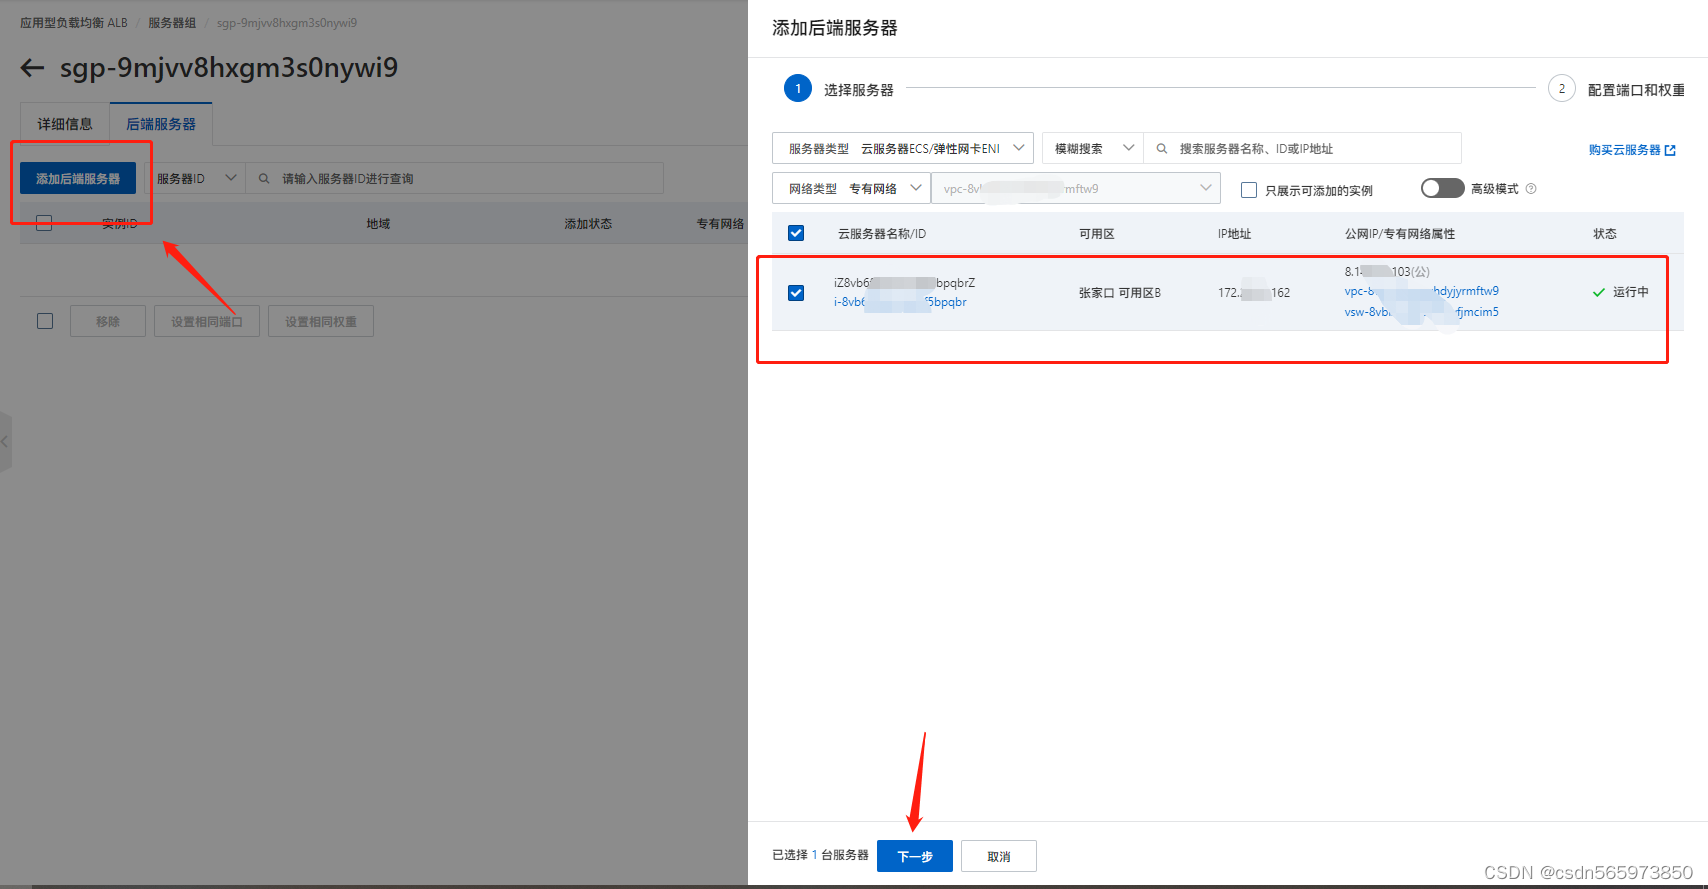The height and width of the screenshot is (889, 1708).
Task: Click the 选择服务器 step label
Action: click(859, 90)
